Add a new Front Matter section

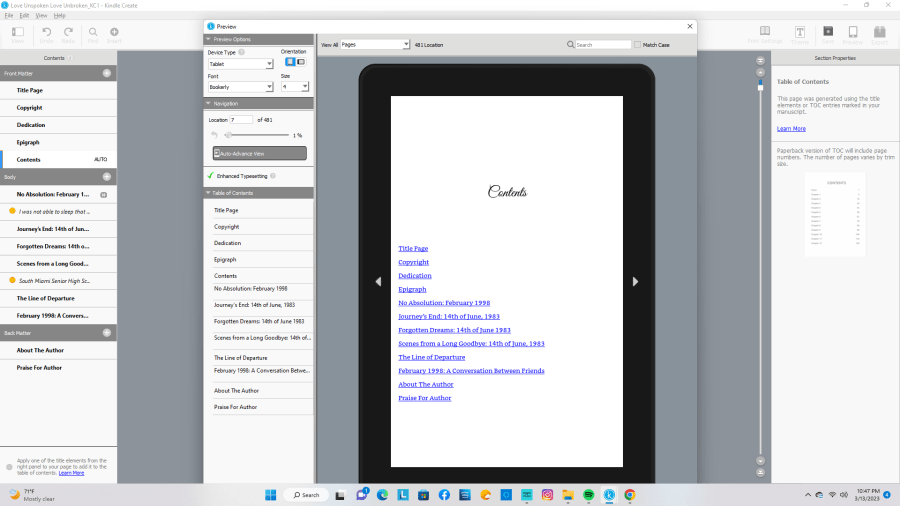(107, 74)
